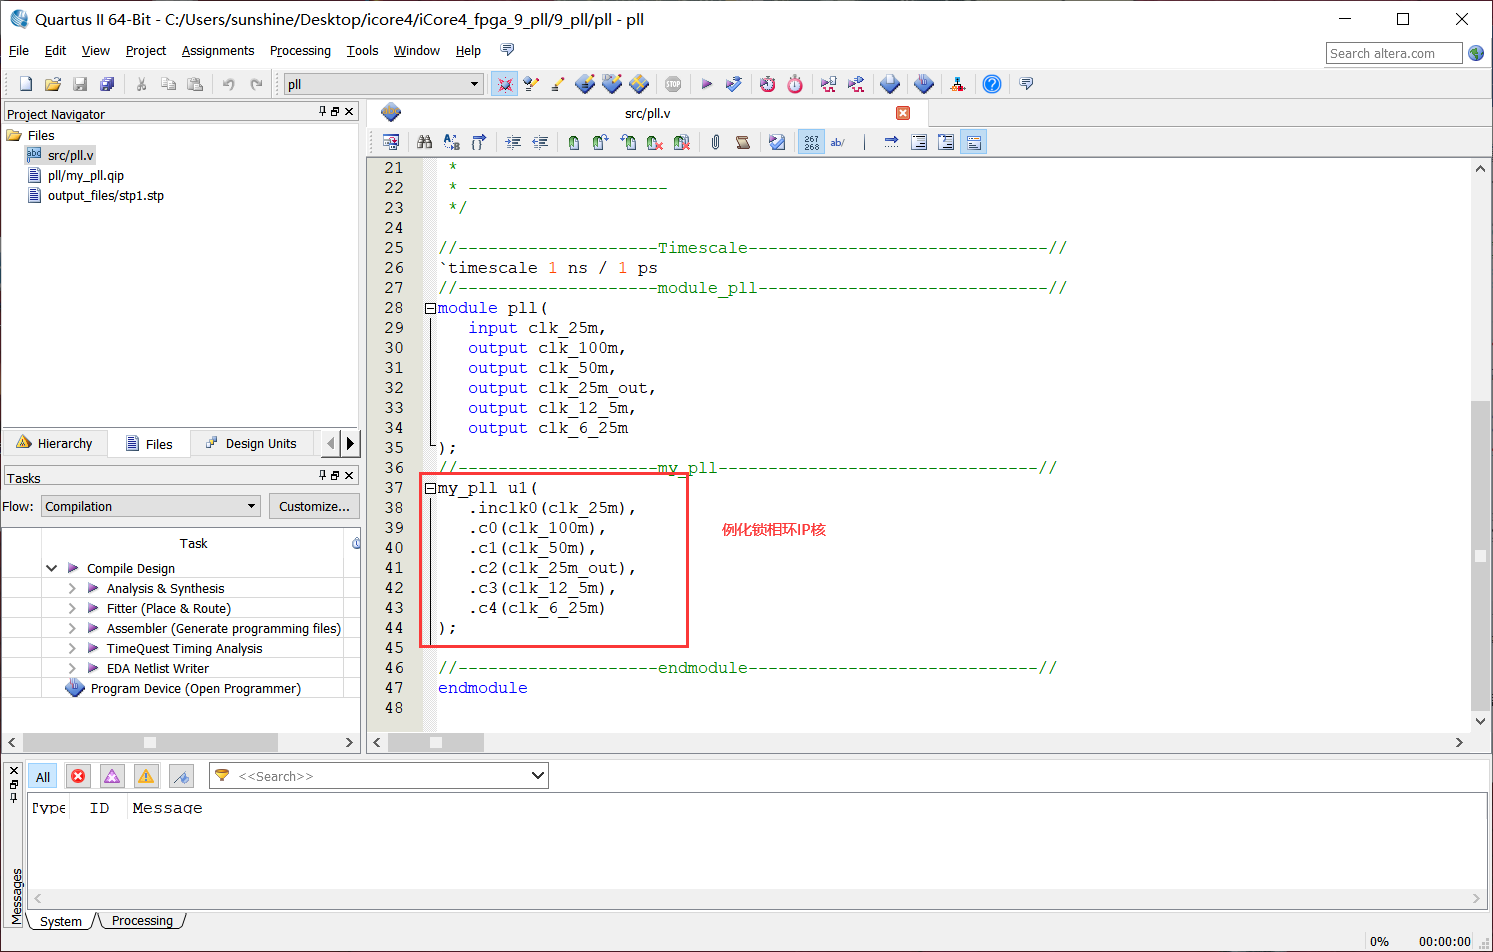Click the blue Help question mark icon
Screen dimensions: 1493x952
pyautogui.click(x=991, y=84)
